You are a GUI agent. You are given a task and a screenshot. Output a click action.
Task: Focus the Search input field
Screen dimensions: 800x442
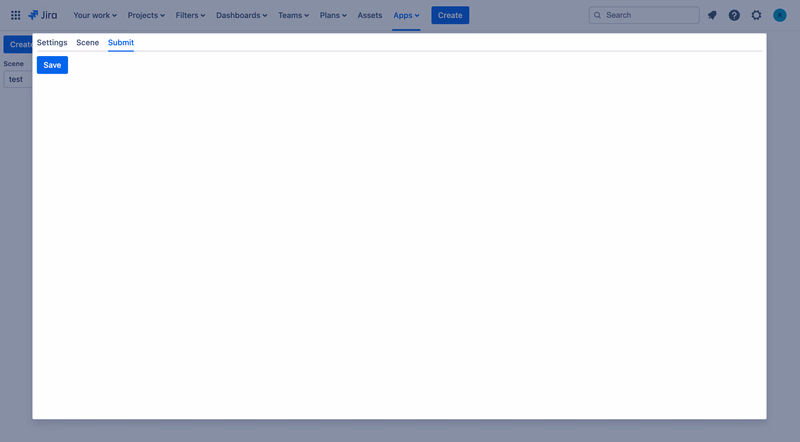[x=644, y=15]
